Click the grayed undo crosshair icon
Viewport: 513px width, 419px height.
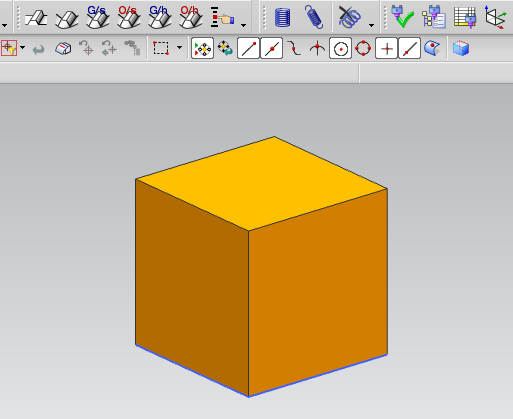[x=86, y=48]
